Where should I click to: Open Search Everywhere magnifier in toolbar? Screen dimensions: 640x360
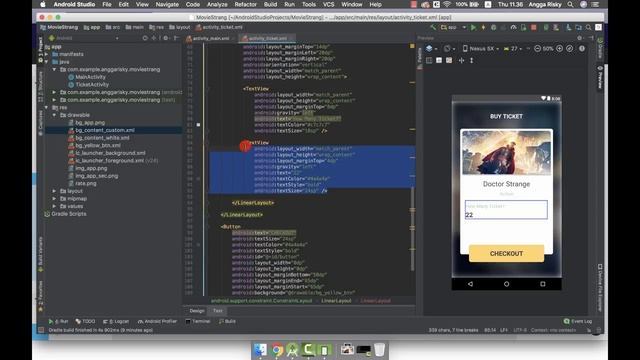(x=589, y=27)
